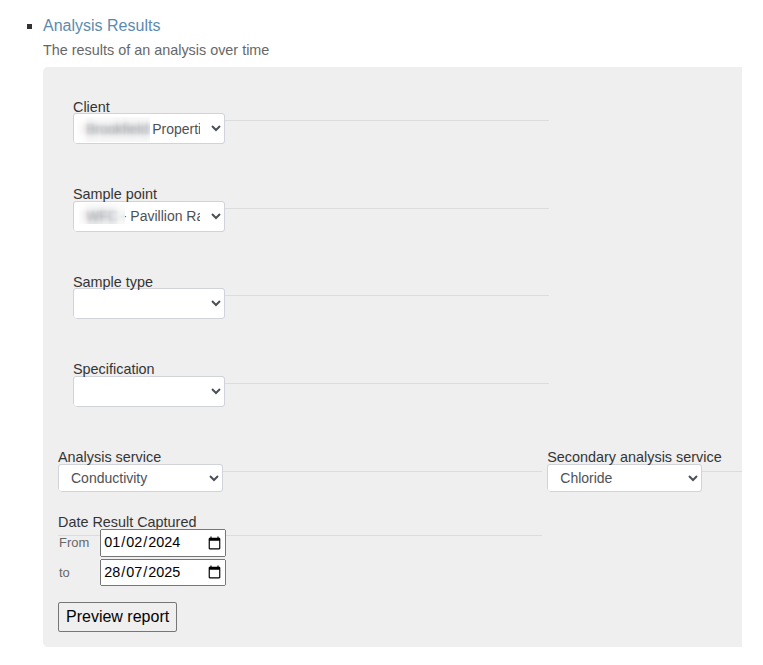763x665 pixels.
Task: Select the year '2025' in to date
Action: coord(163,573)
